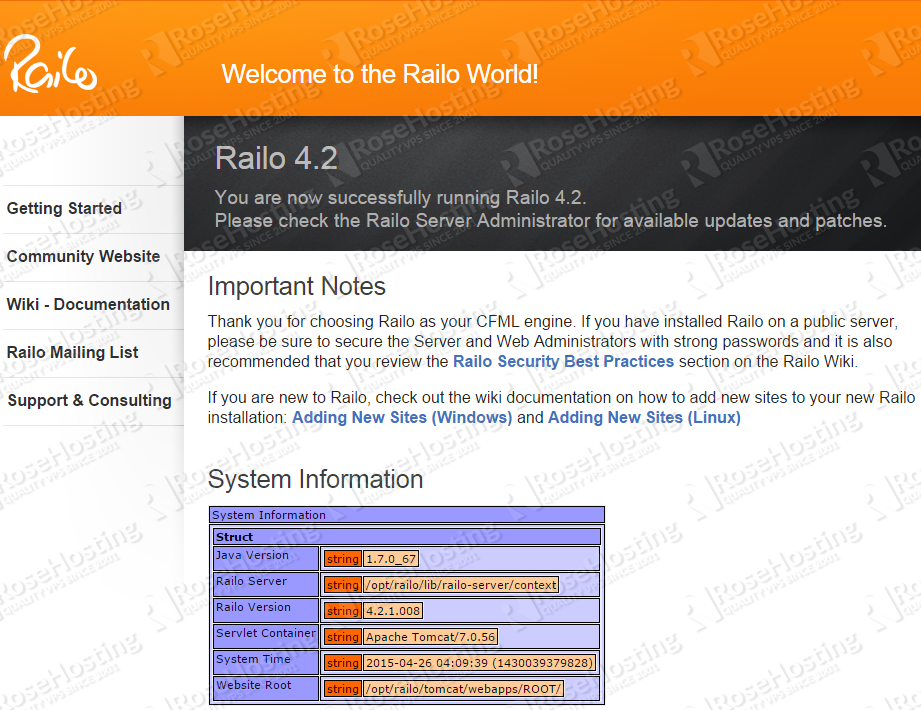Click the Website Root row label

tap(266, 688)
